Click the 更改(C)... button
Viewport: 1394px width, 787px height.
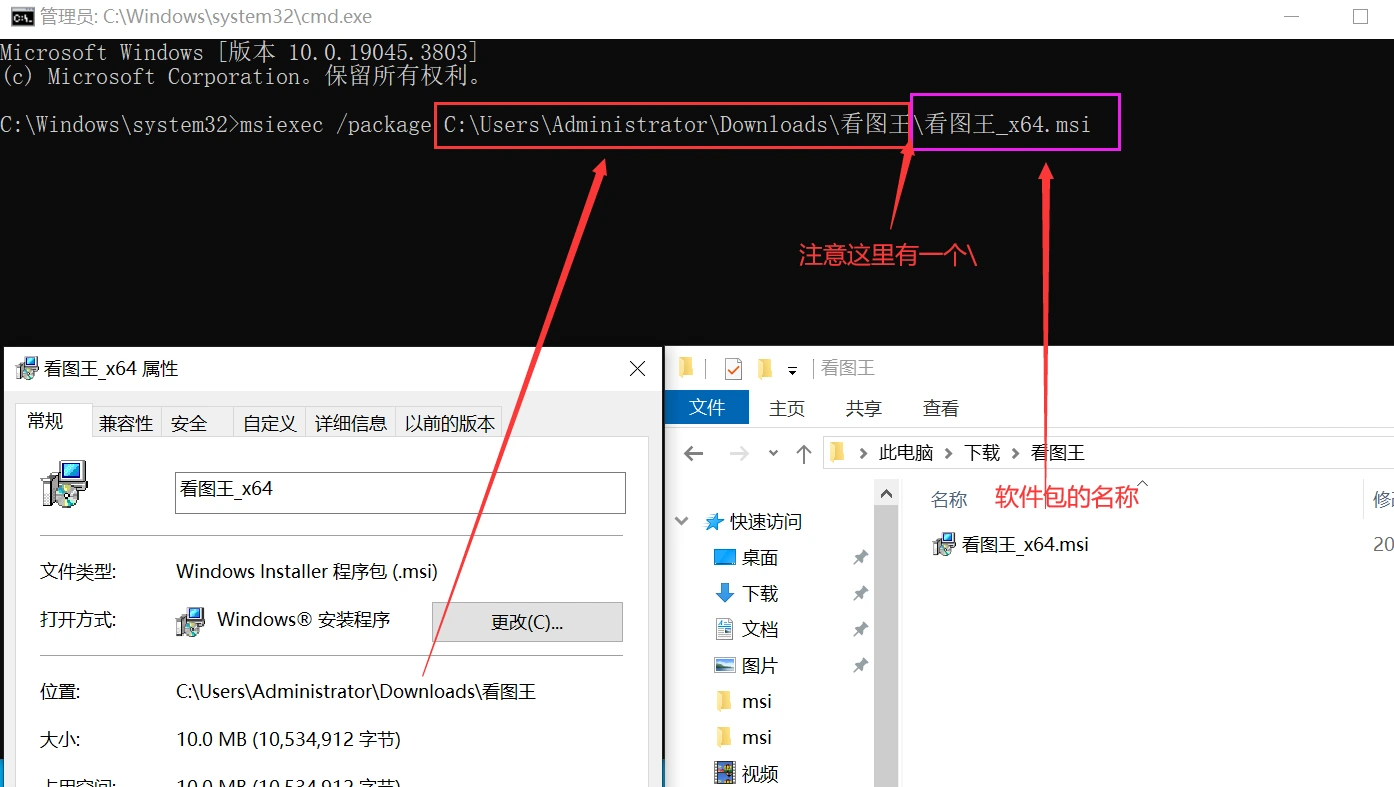pos(527,621)
